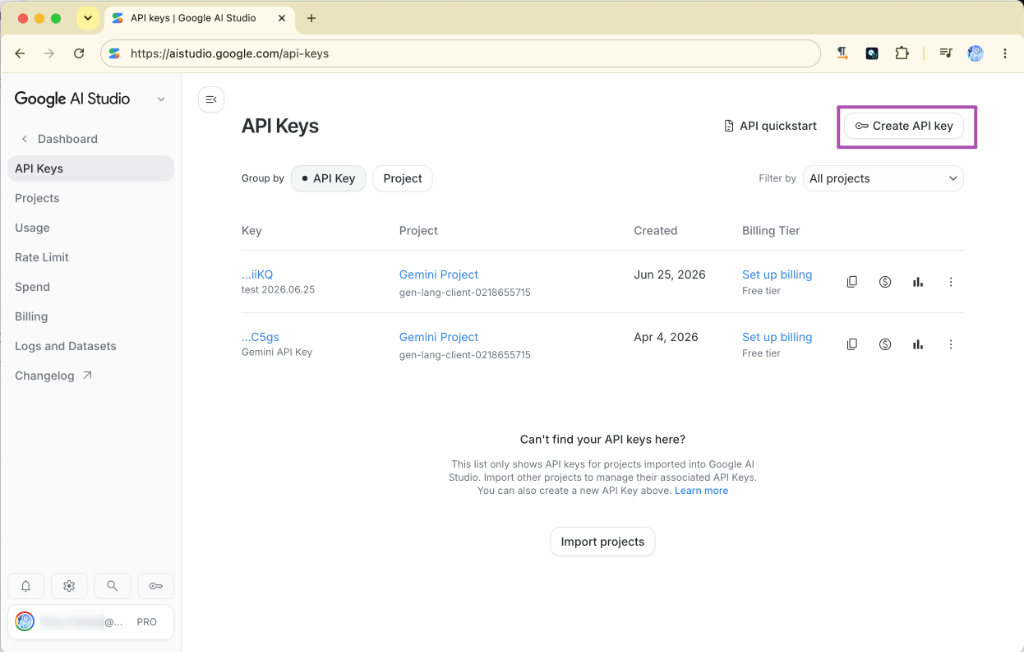
Task: Set up billing for the ...iiKQ key
Action: click(776, 274)
